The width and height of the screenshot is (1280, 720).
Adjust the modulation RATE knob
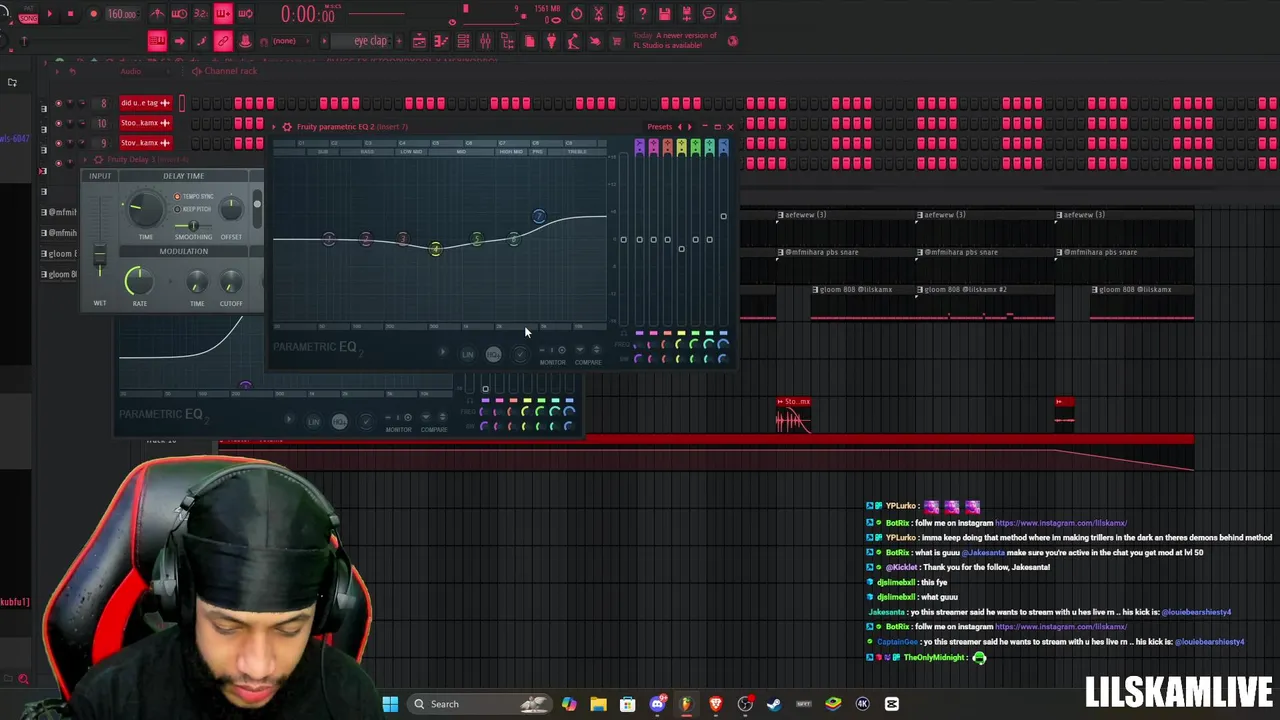point(139,281)
